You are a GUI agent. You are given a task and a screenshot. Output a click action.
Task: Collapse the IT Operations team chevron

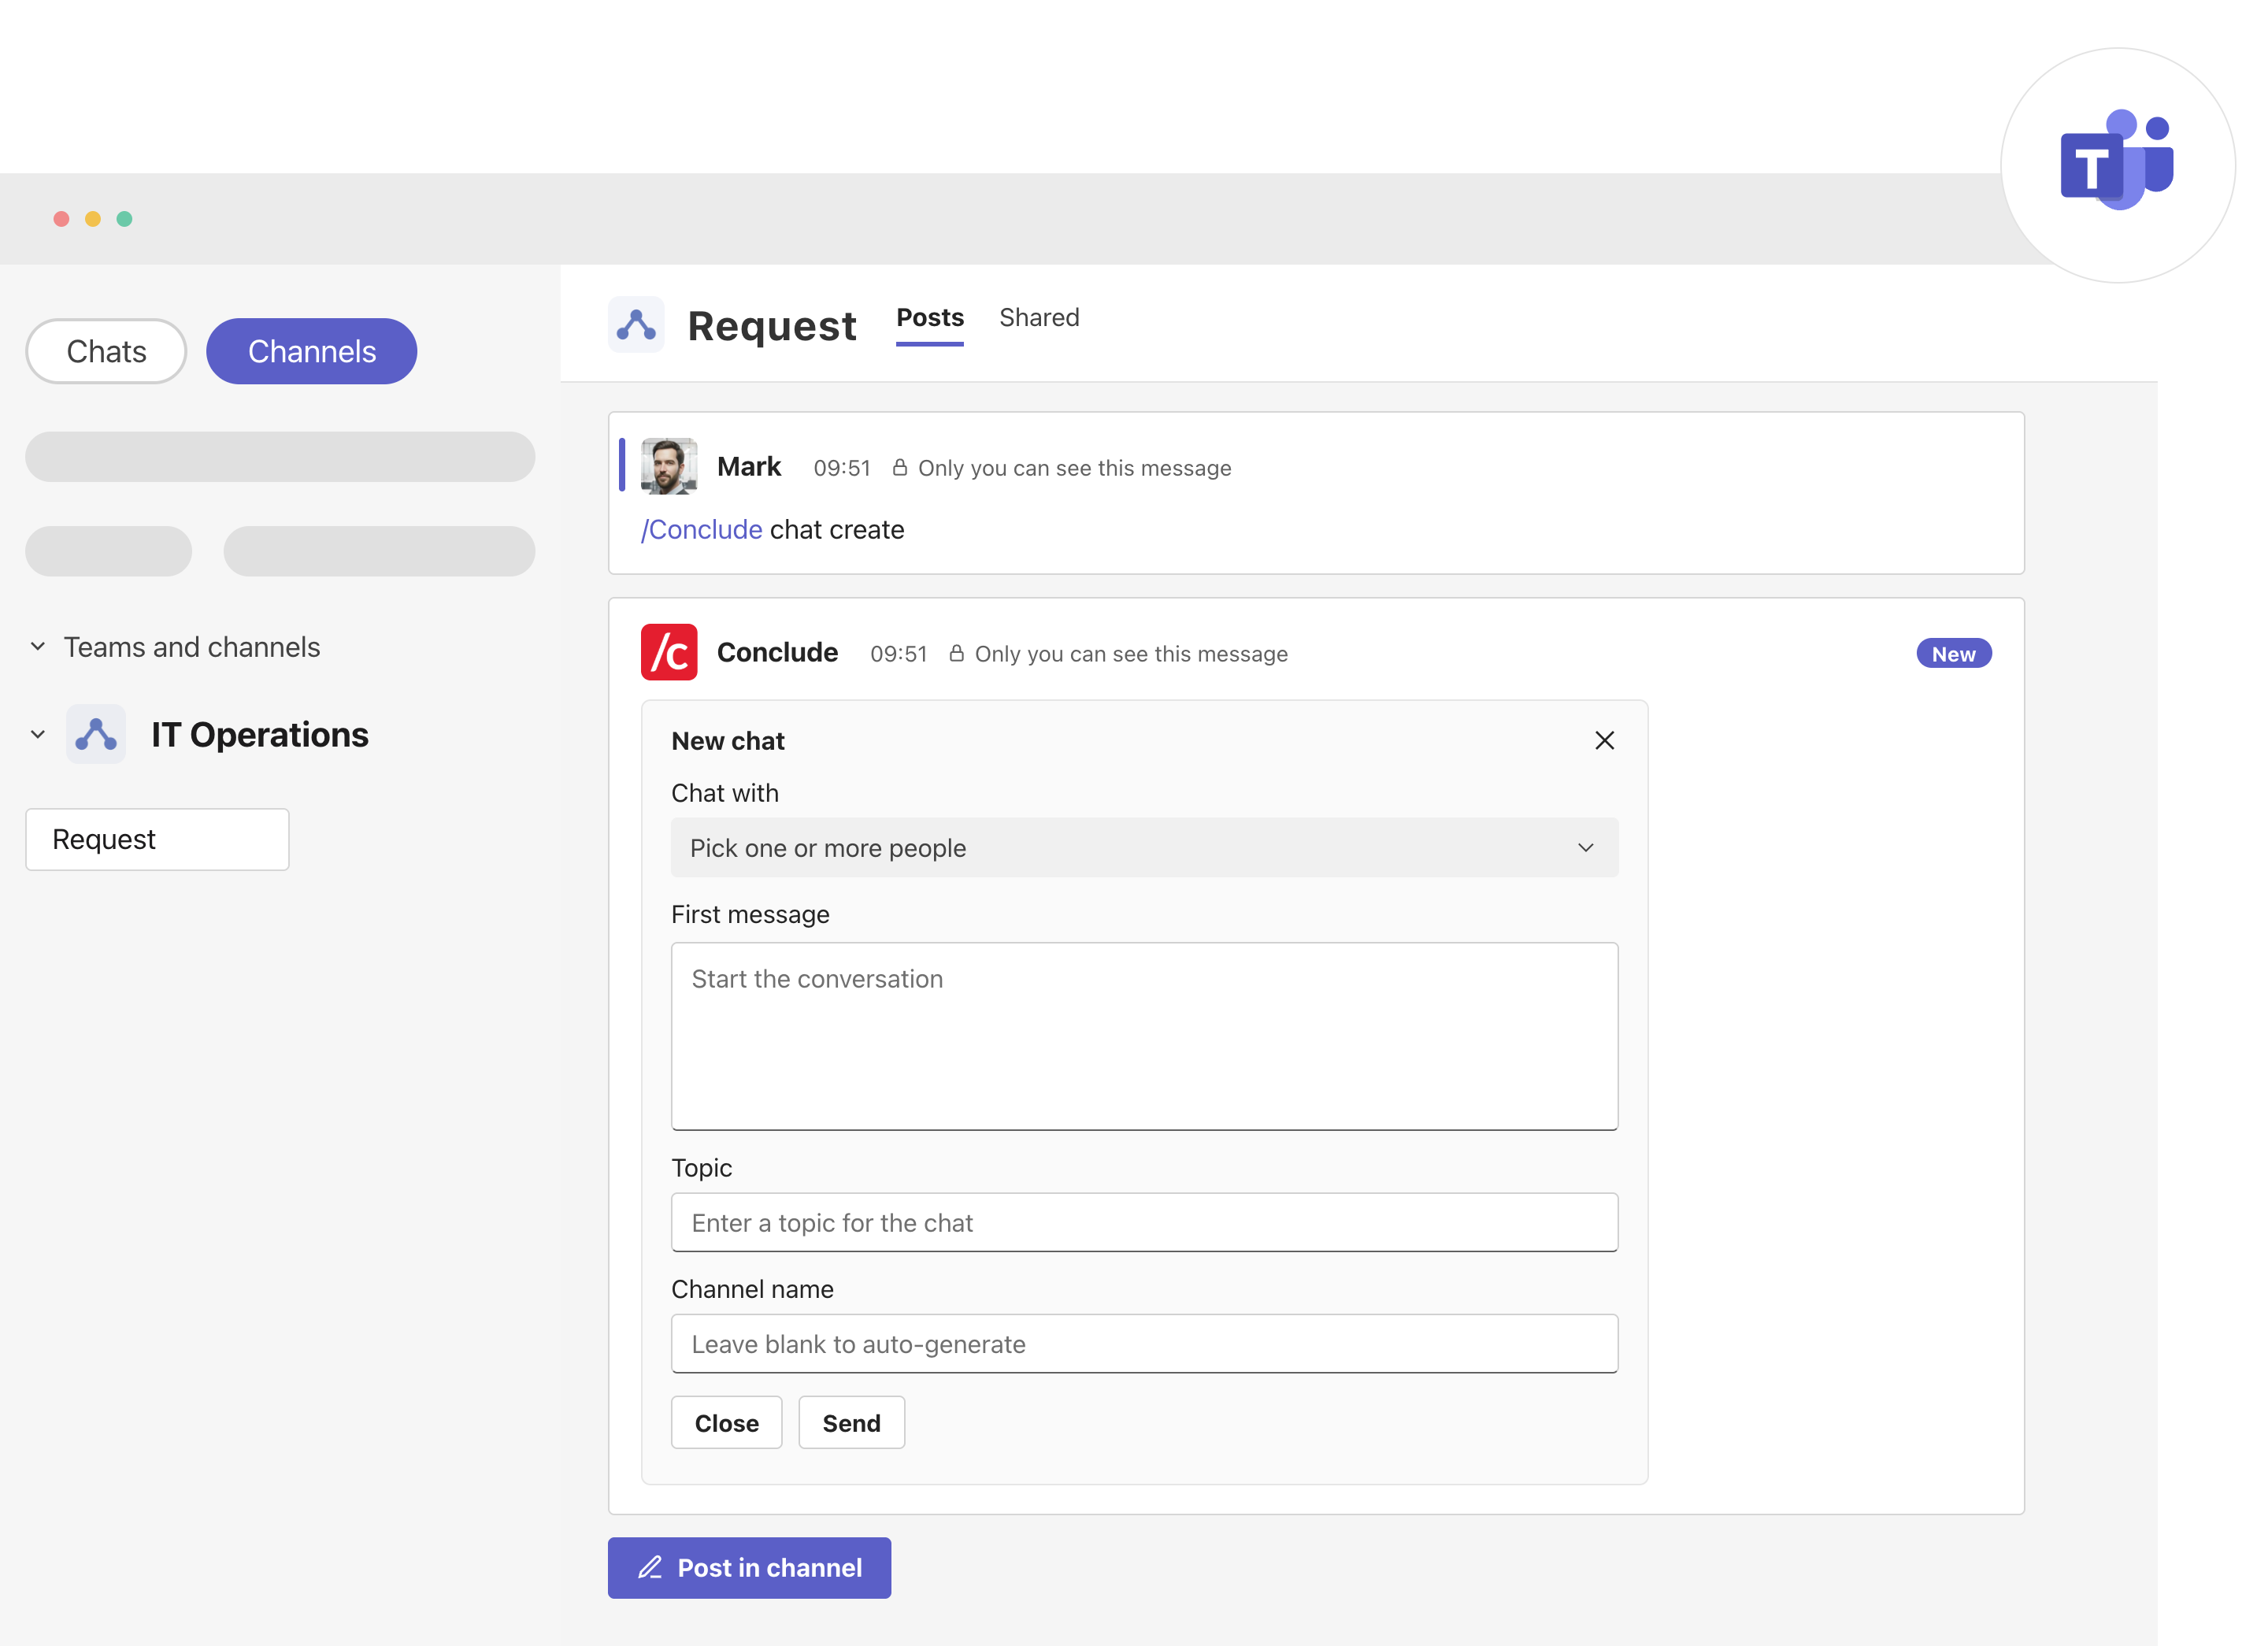point(38,735)
